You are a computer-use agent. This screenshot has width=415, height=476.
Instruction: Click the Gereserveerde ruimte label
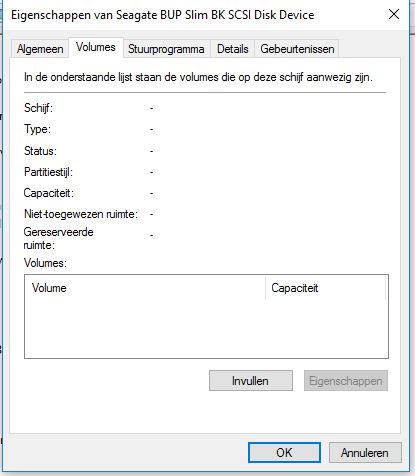click(x=58, y=238)
